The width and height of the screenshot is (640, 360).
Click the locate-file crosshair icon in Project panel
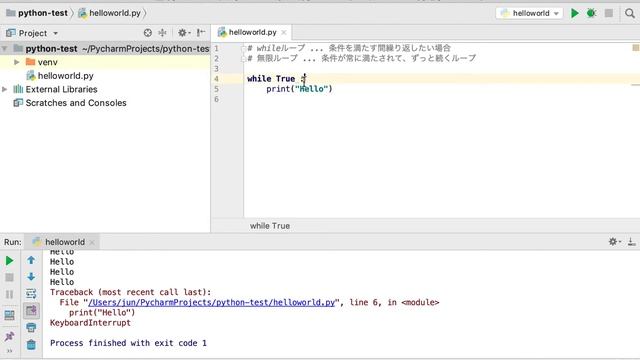(148, 33)
